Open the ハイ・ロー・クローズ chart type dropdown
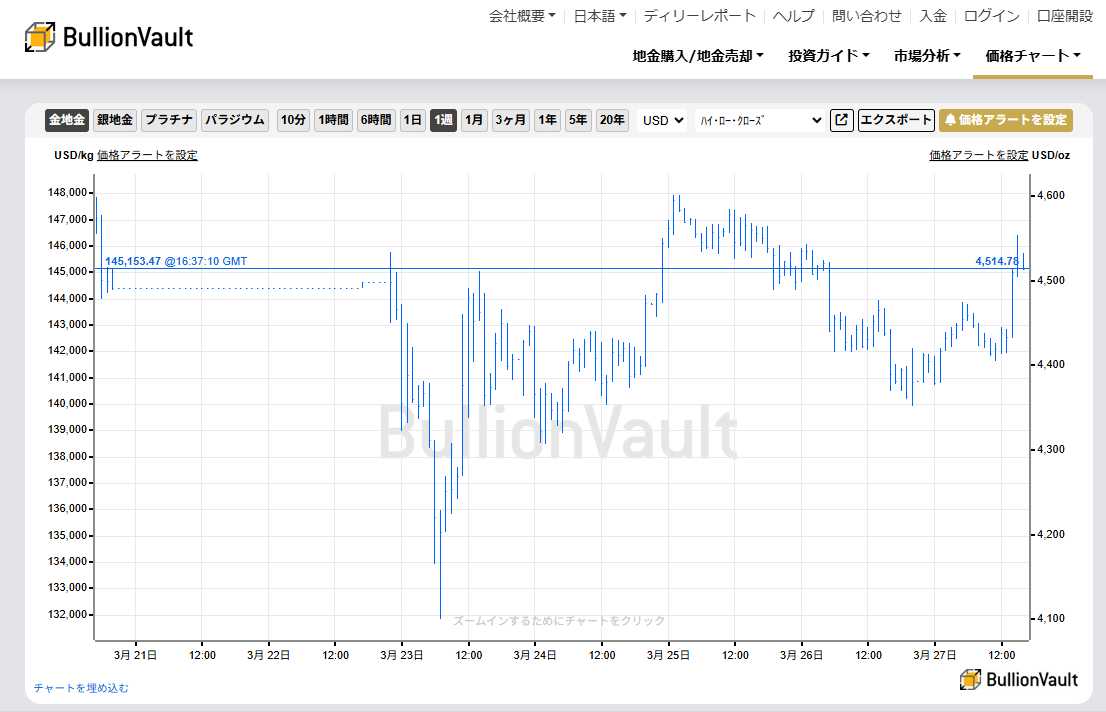The width and height of the screenshot is (1106, 712). 757,119
